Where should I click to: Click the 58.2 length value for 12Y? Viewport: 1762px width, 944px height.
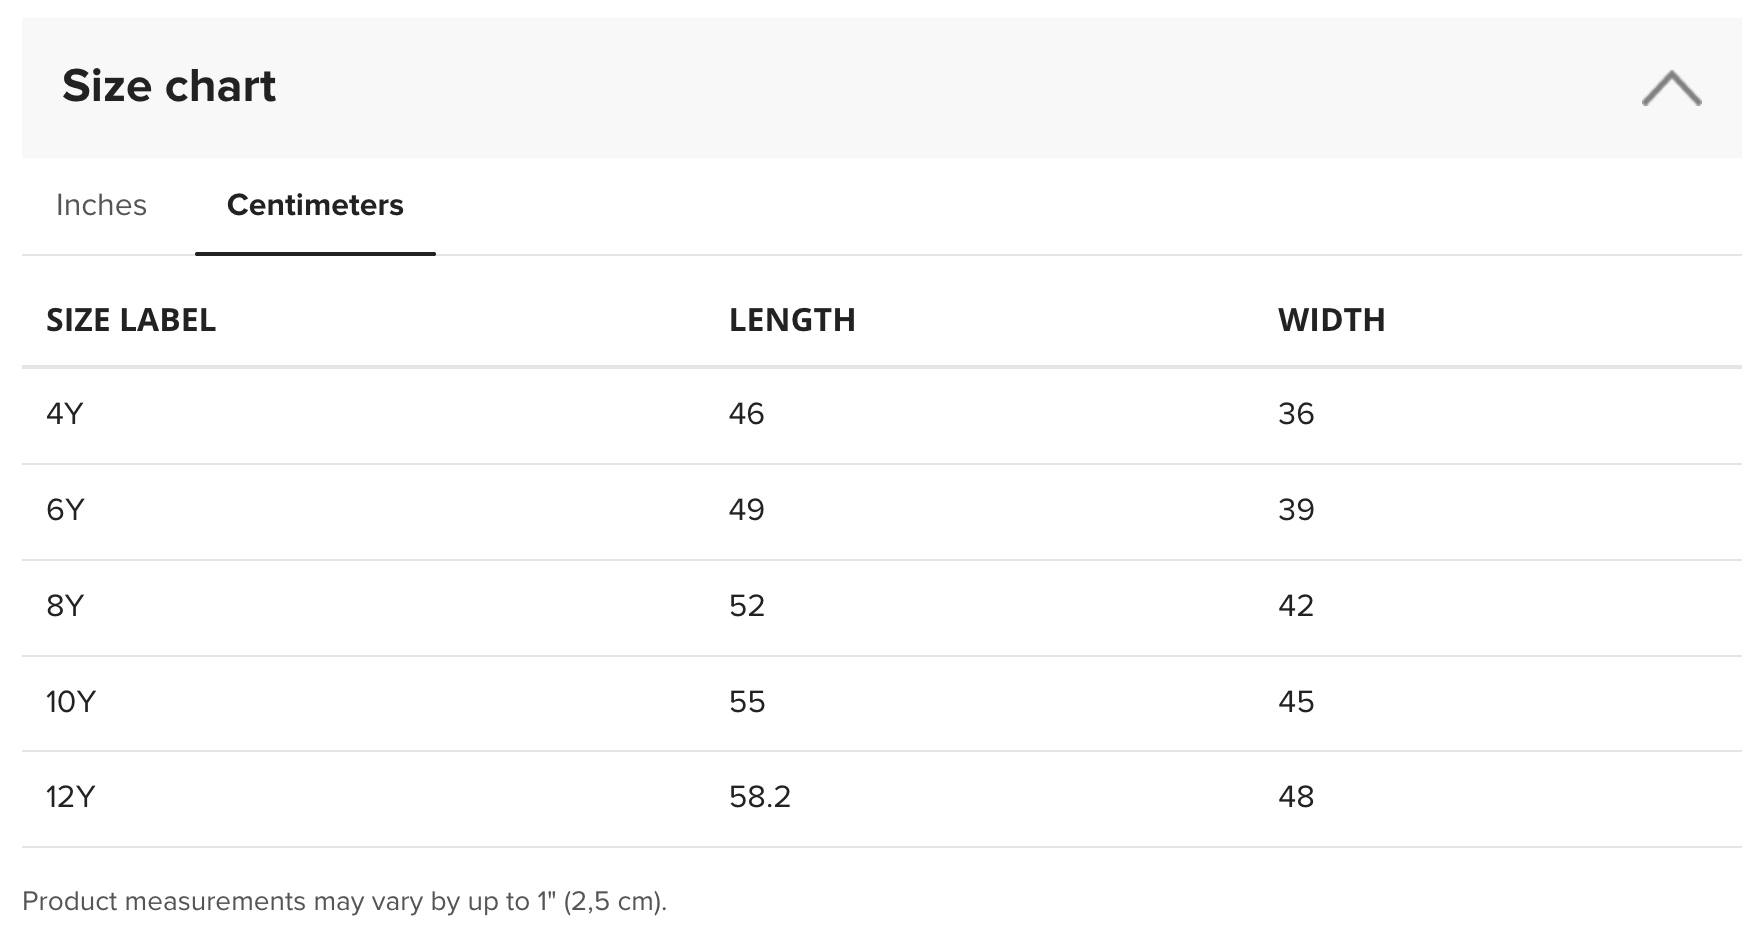[760, 797]
